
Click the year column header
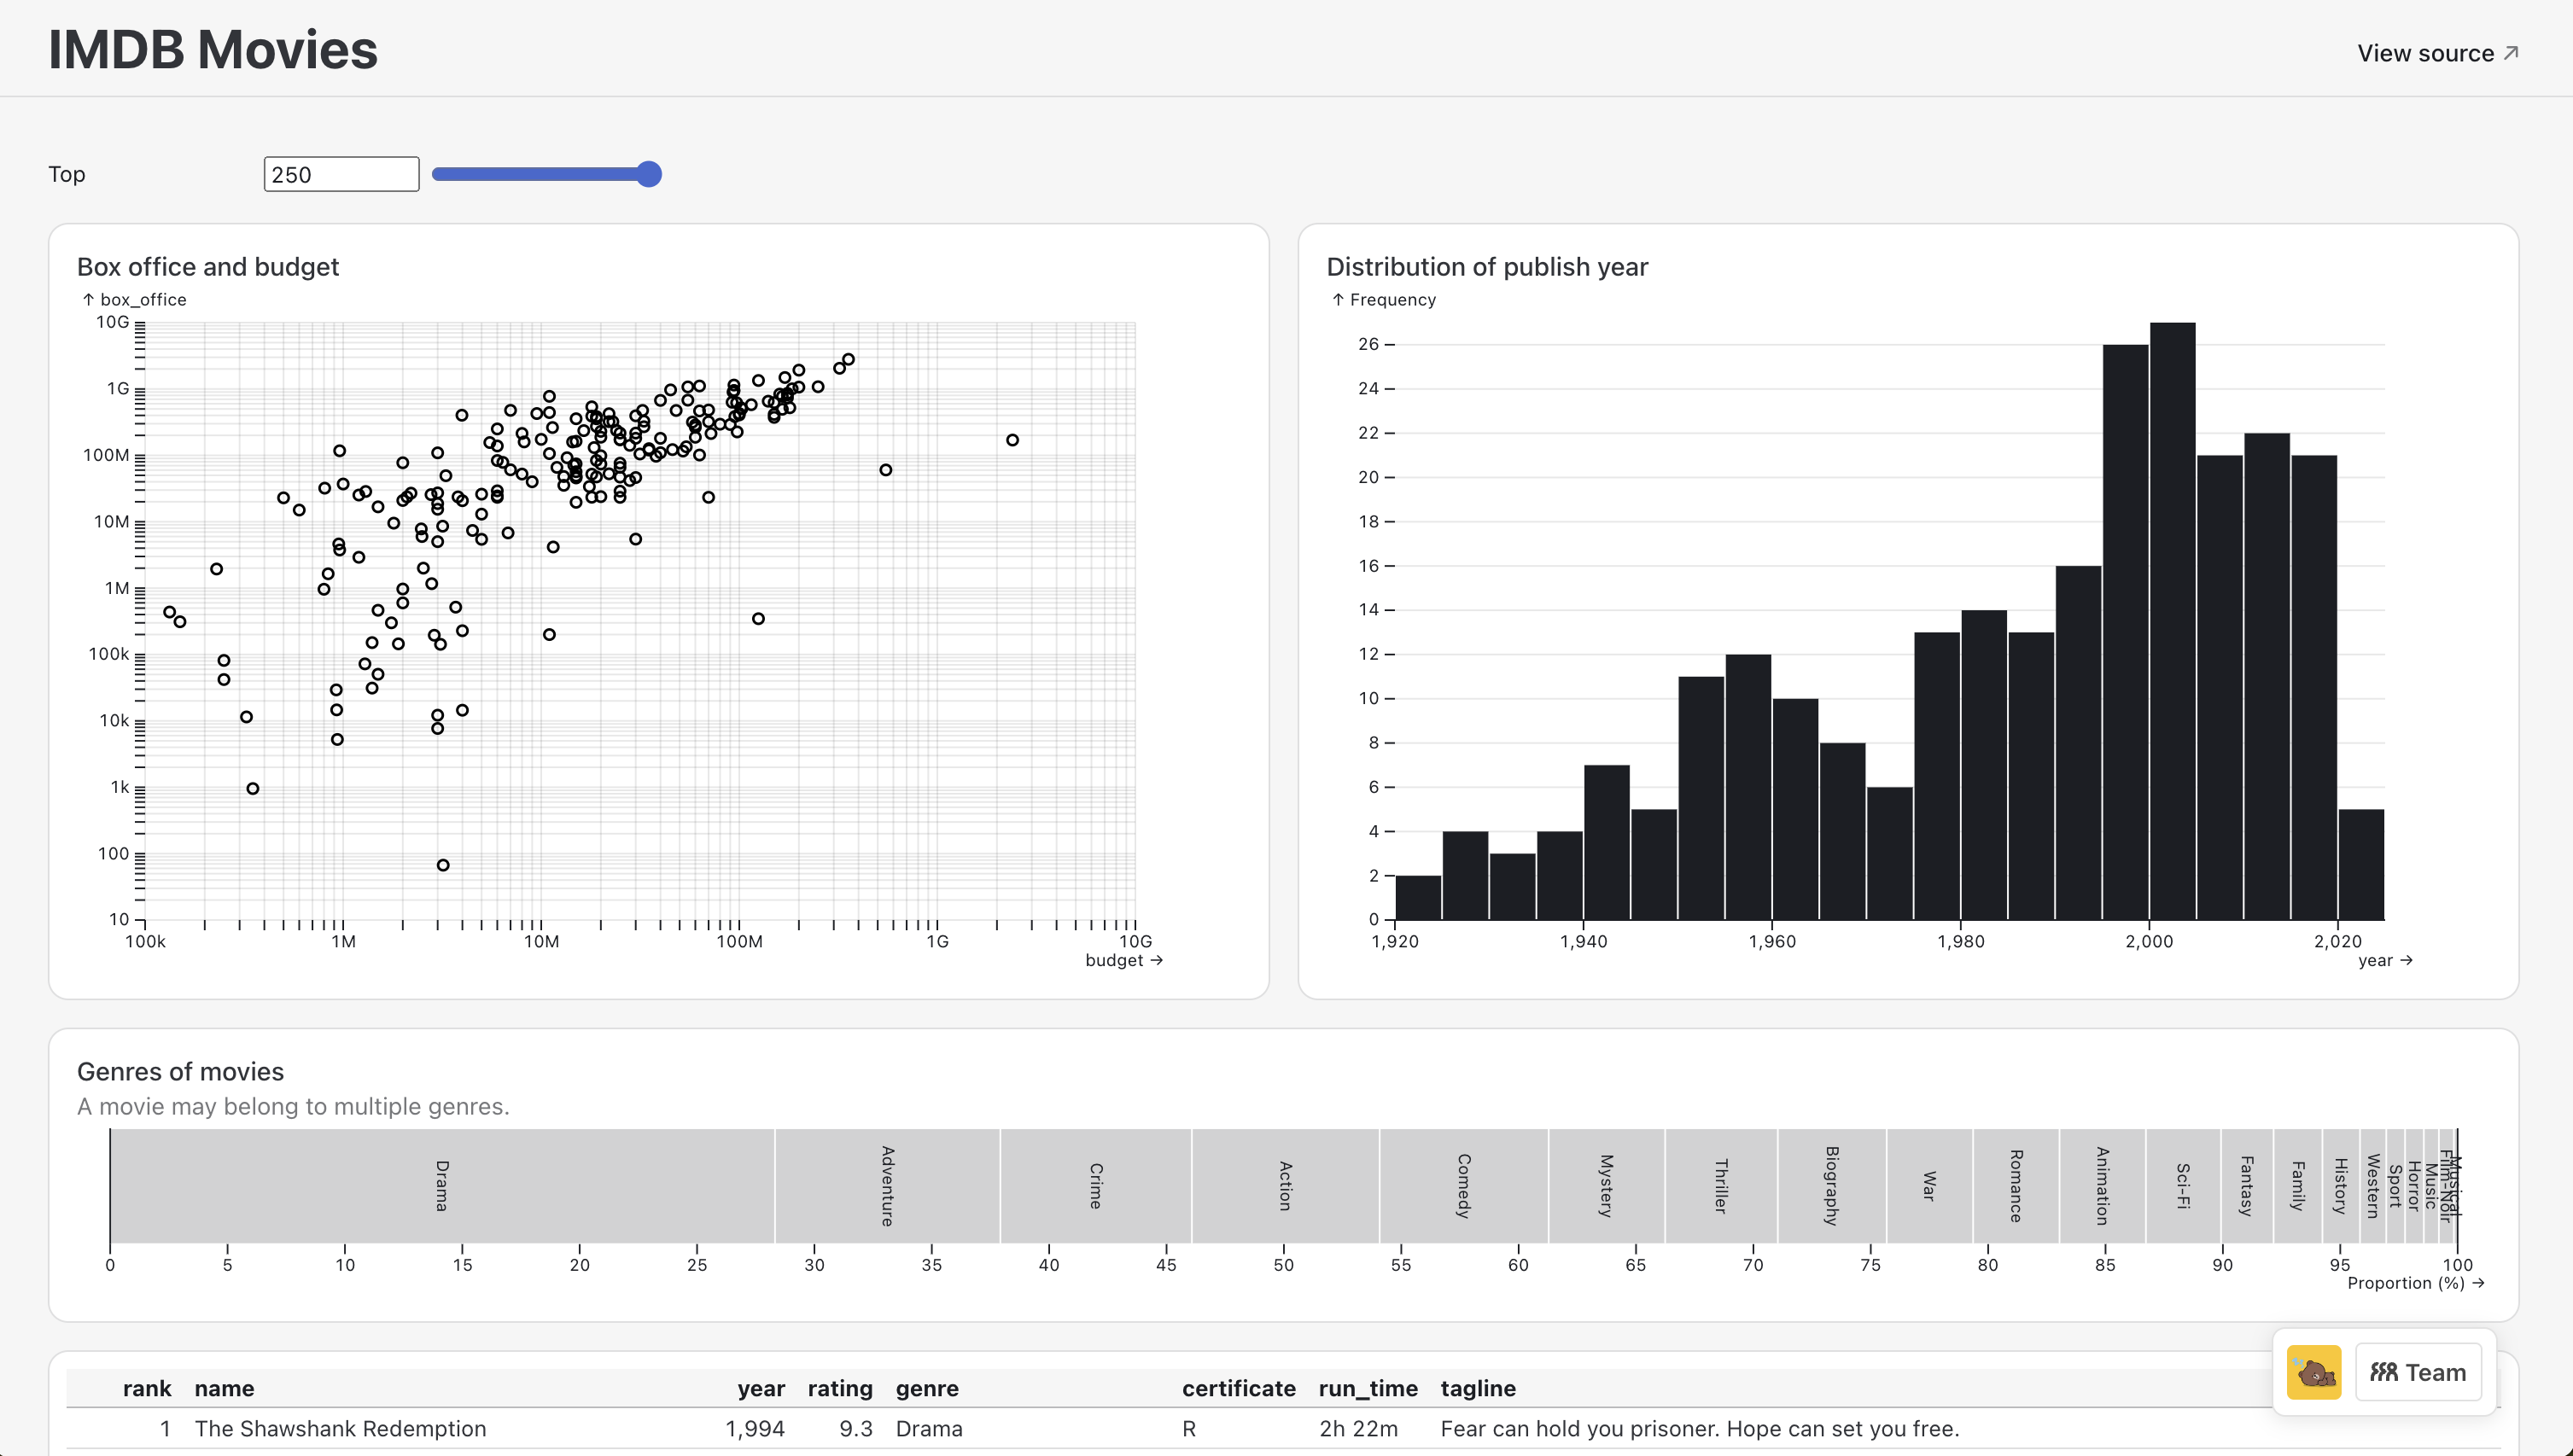click(761, 1389)
